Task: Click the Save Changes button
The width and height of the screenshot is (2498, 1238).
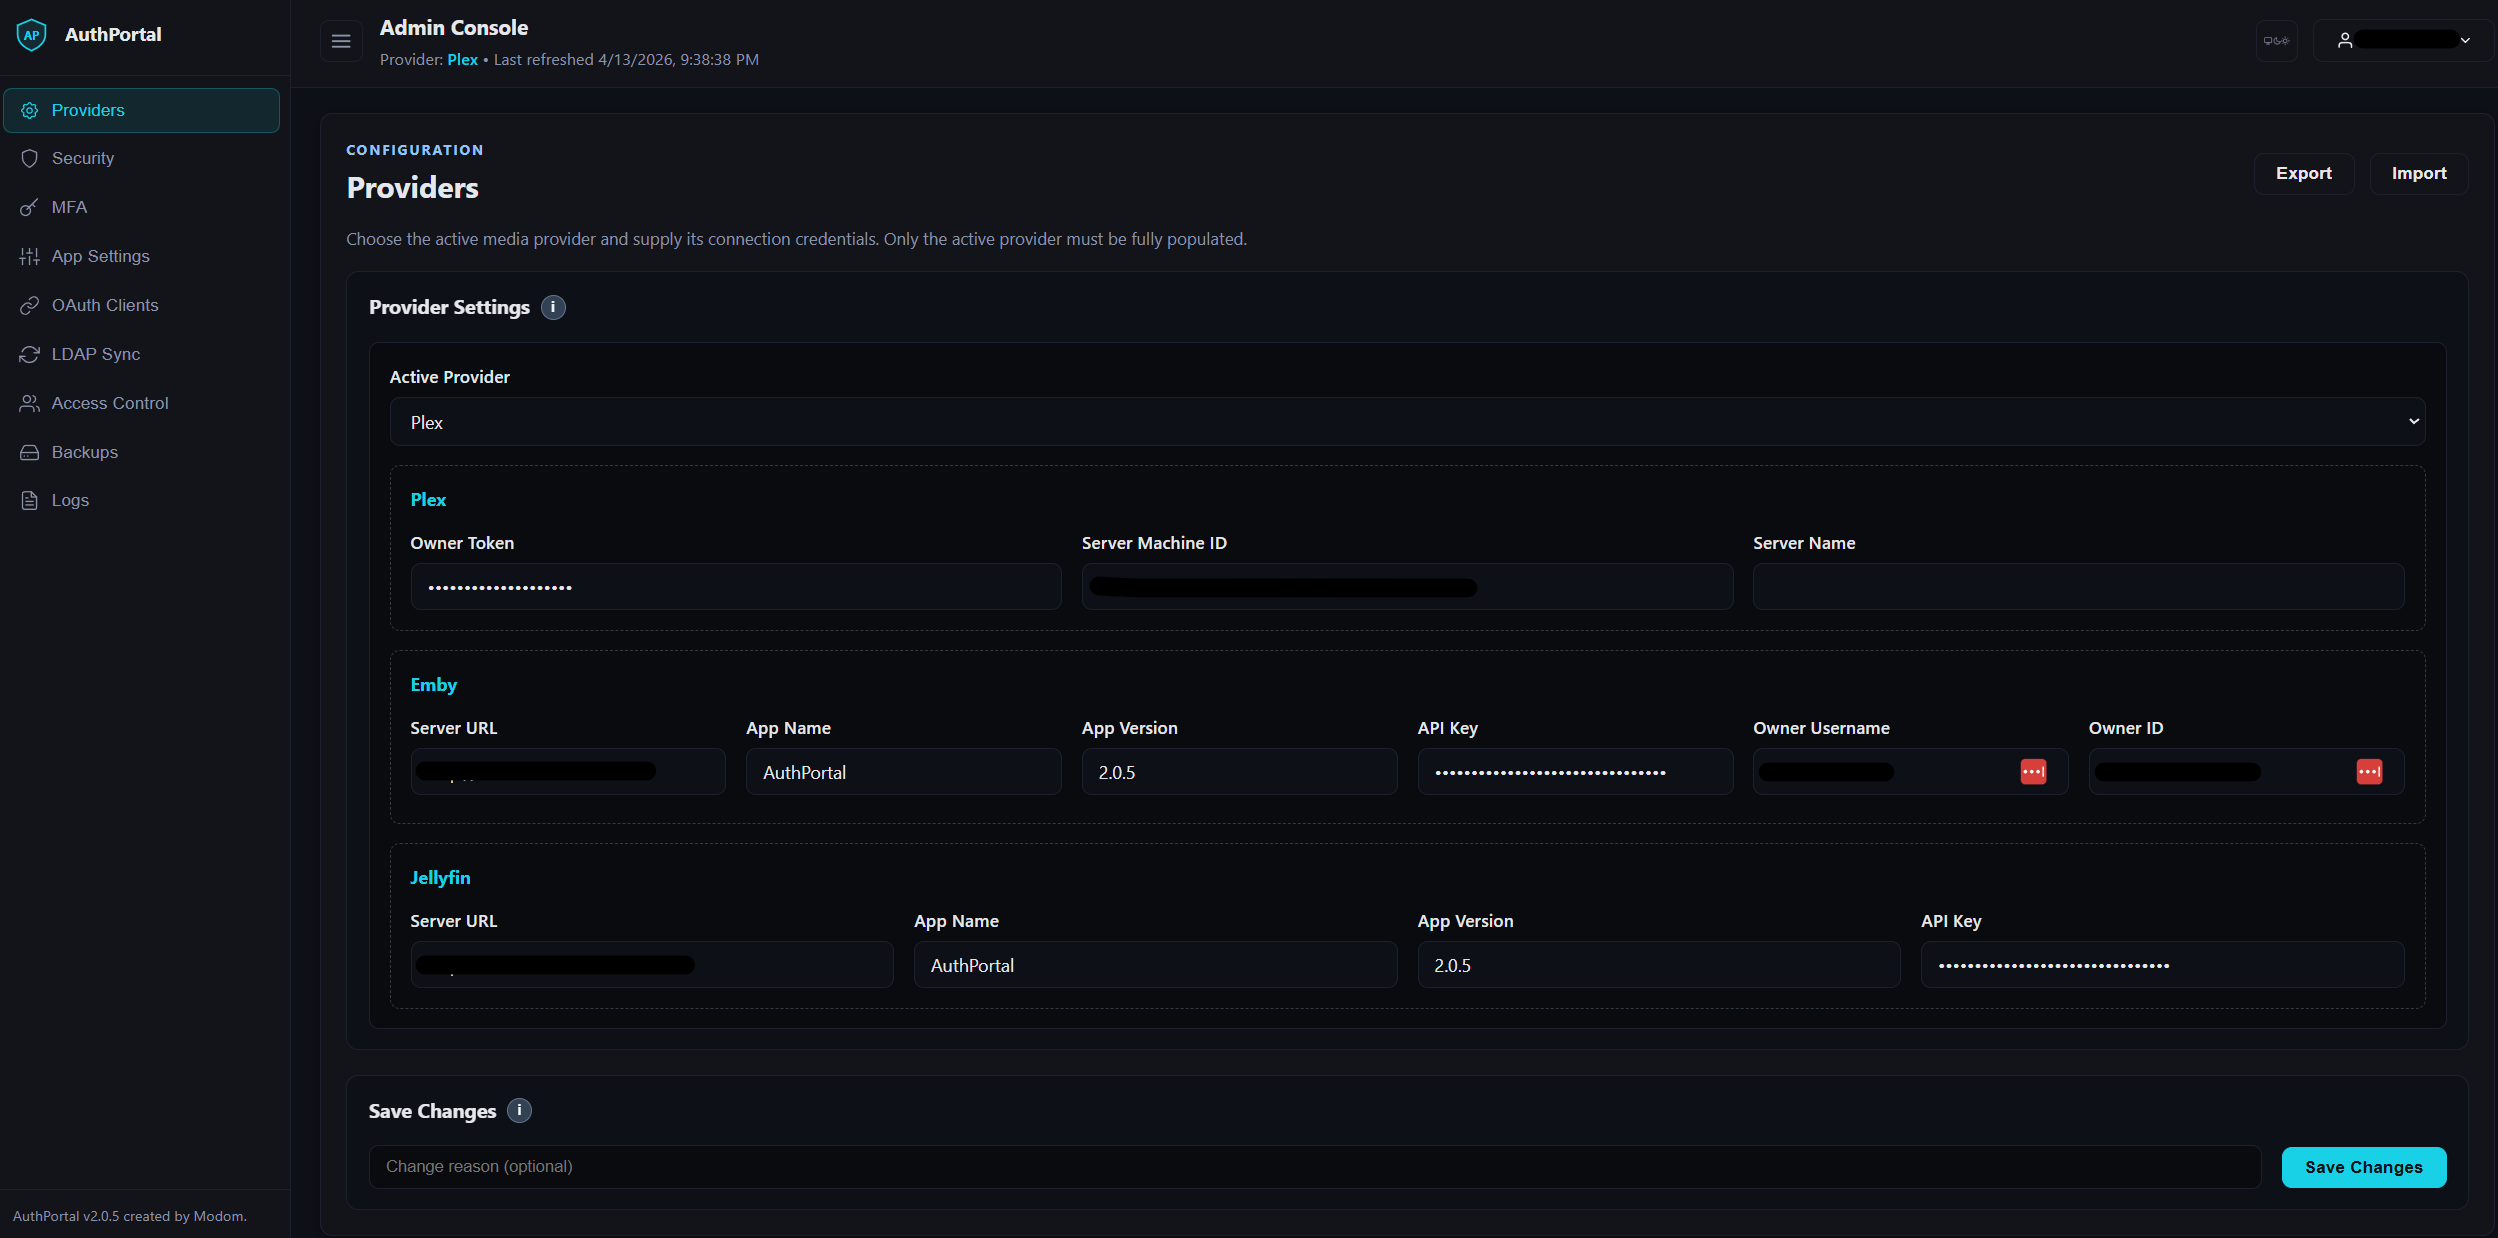Action: click(x=2363, y=1167)
